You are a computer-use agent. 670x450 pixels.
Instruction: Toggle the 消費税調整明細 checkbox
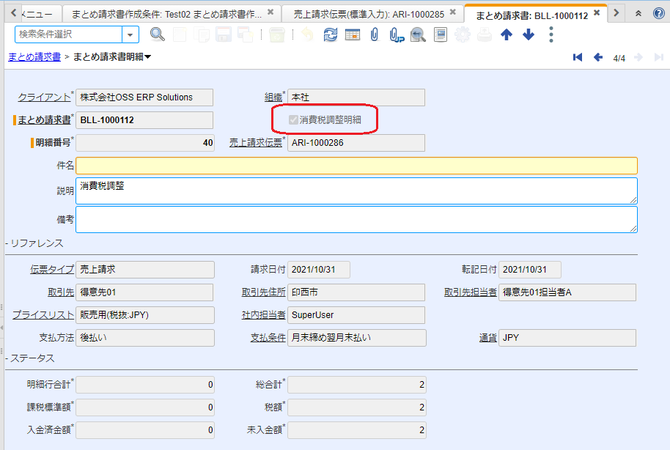tap(293, 120)
